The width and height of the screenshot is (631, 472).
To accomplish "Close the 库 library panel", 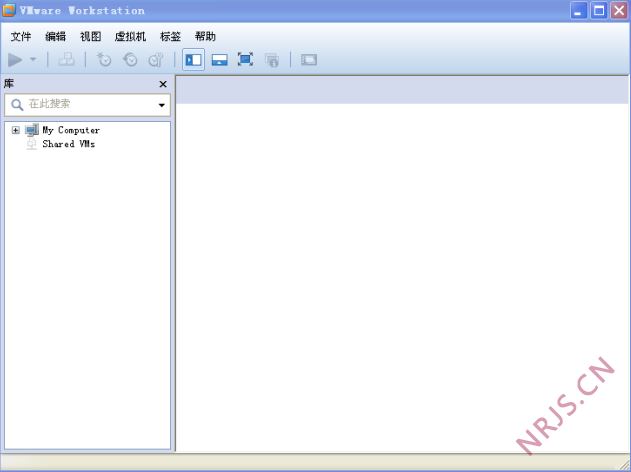I will [163, 84].
